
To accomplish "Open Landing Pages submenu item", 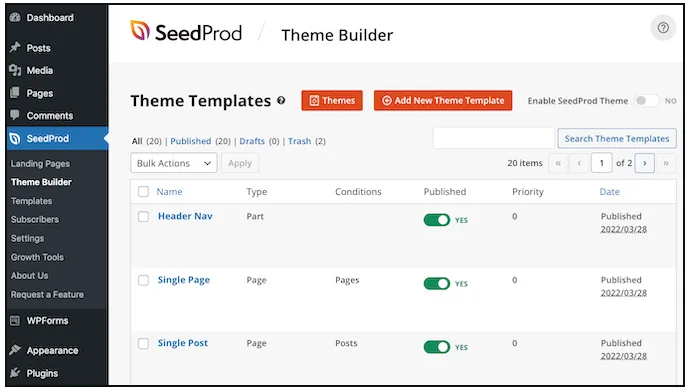I will 40,164.
